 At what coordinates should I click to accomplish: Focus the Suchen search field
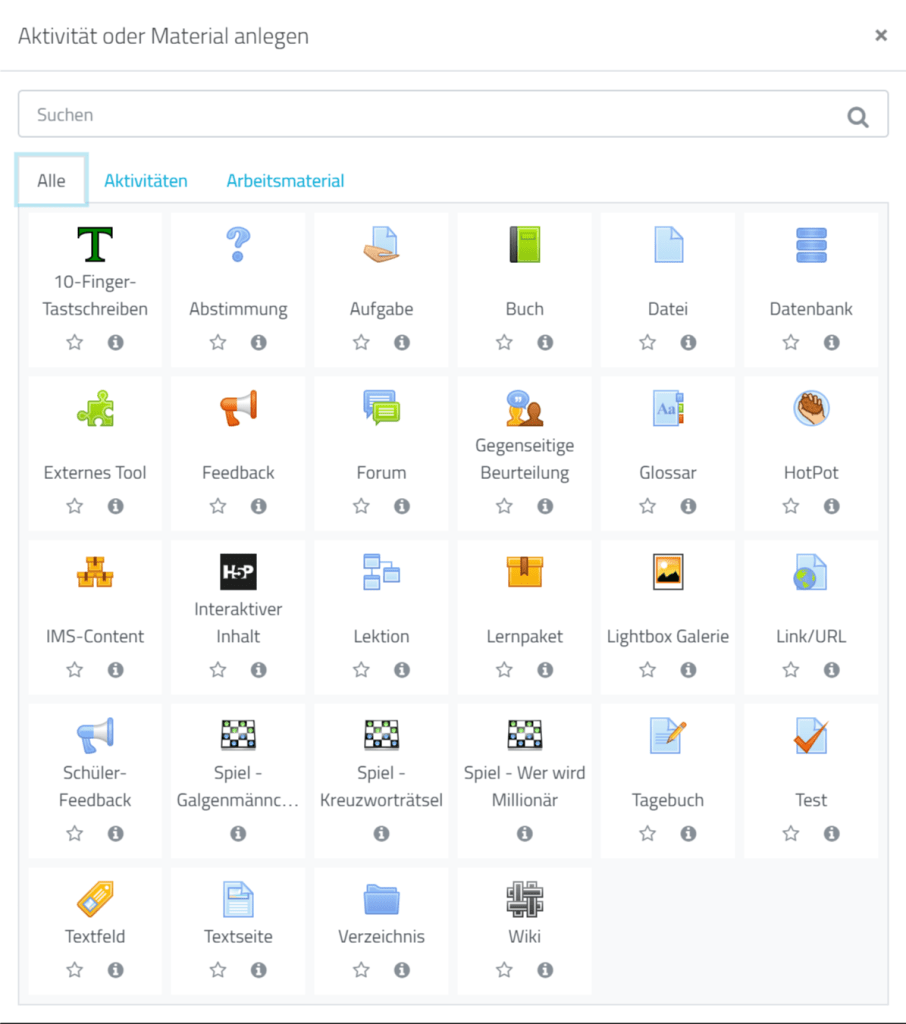click(x=430, y=115)
